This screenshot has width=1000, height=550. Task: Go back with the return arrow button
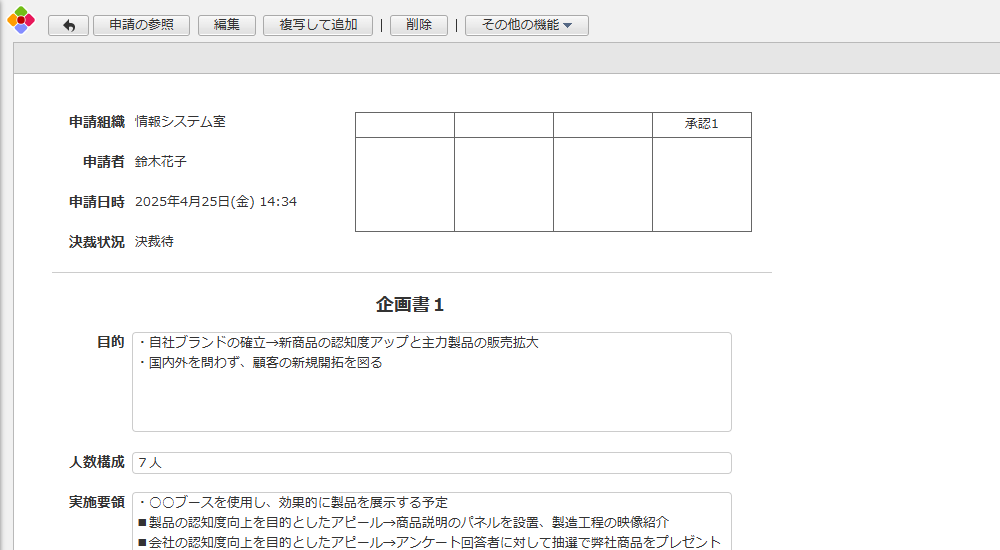[x=68, y=26]
